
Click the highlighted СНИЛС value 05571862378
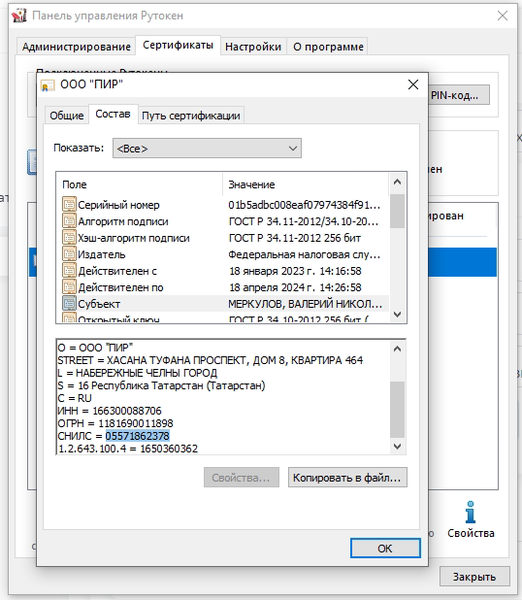[137, 436]
